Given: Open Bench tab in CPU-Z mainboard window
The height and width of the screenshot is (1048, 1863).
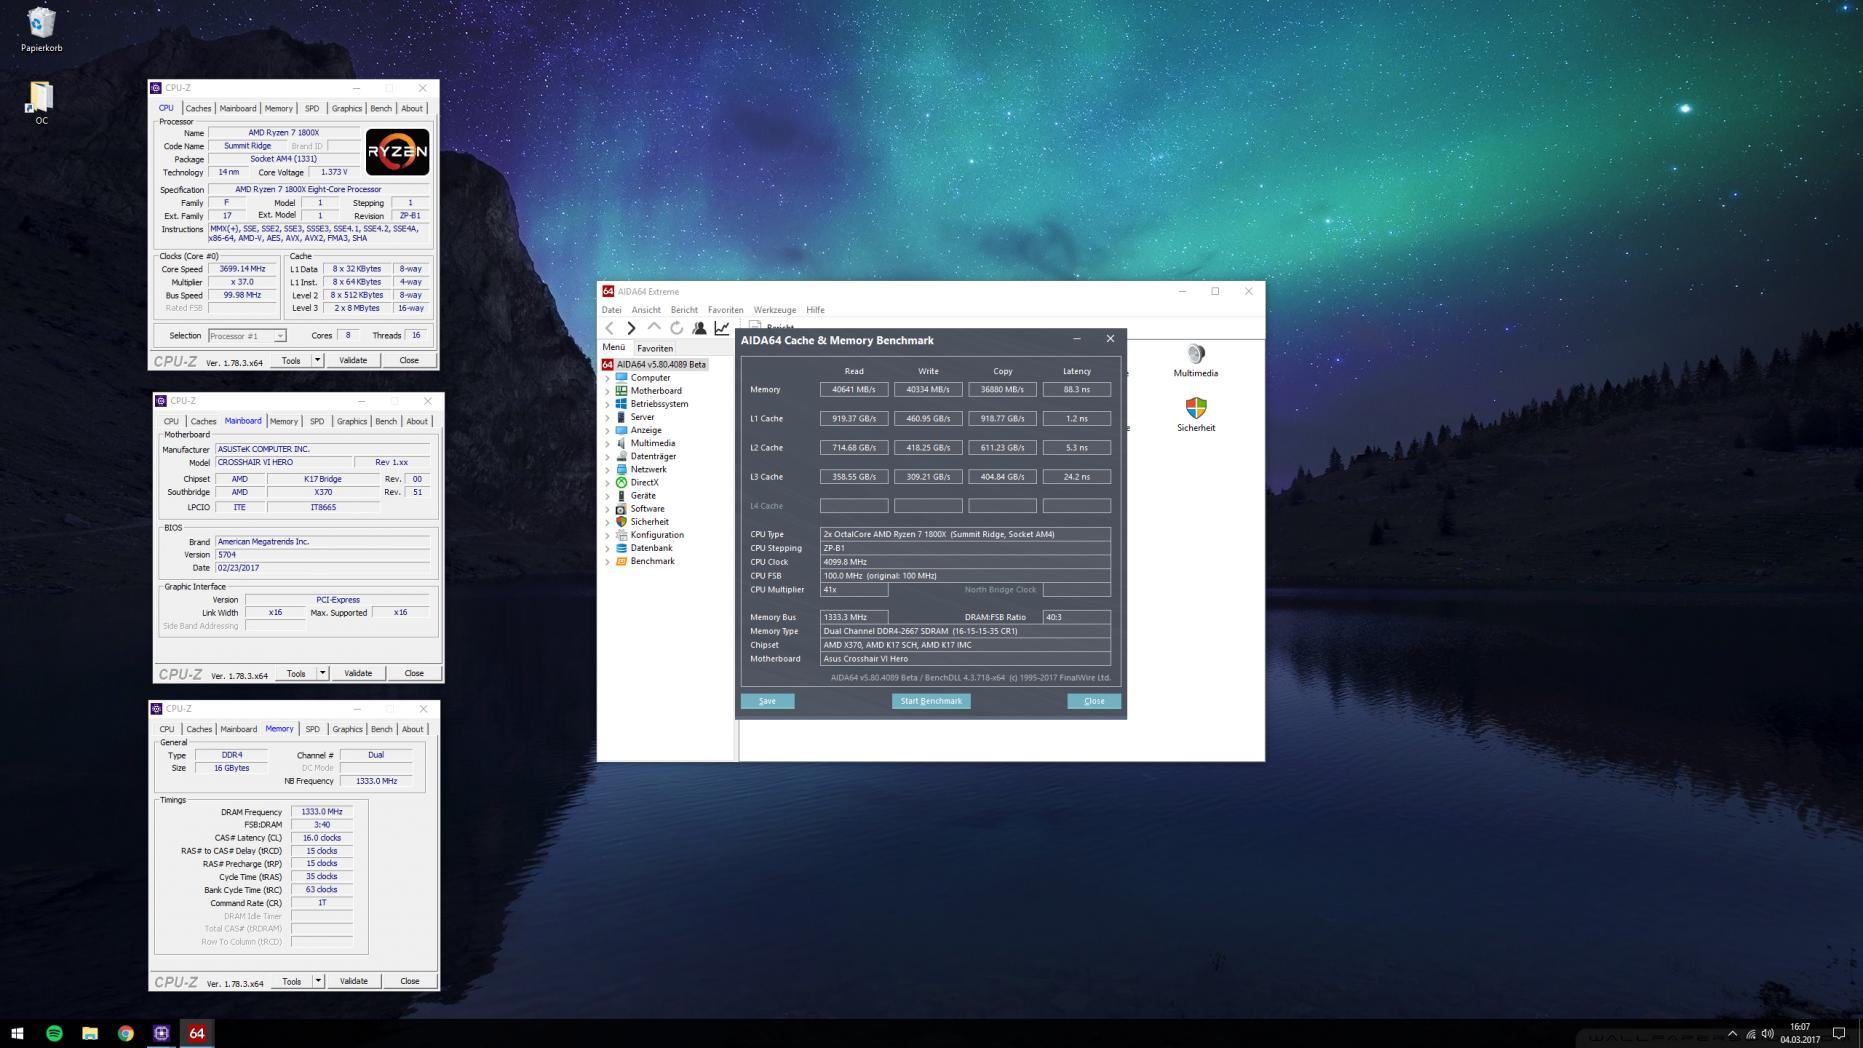Looking at the screenshot, I should pyautogui.click(x=386, y=421).
